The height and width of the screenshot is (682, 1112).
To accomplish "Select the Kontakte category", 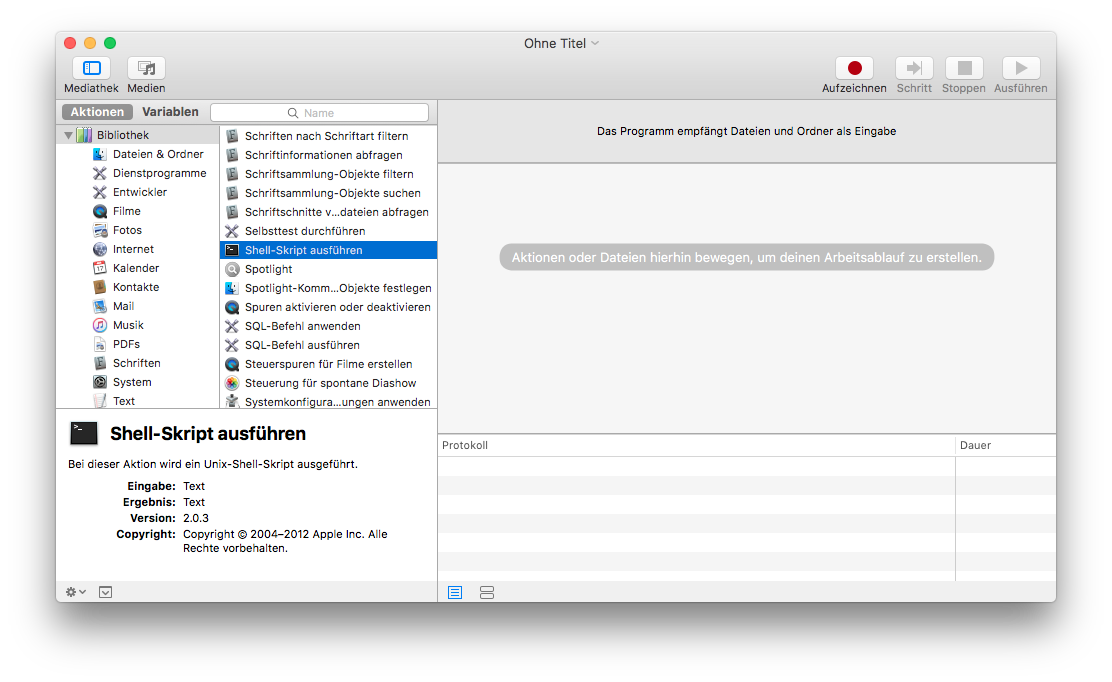I will [138, 287].
